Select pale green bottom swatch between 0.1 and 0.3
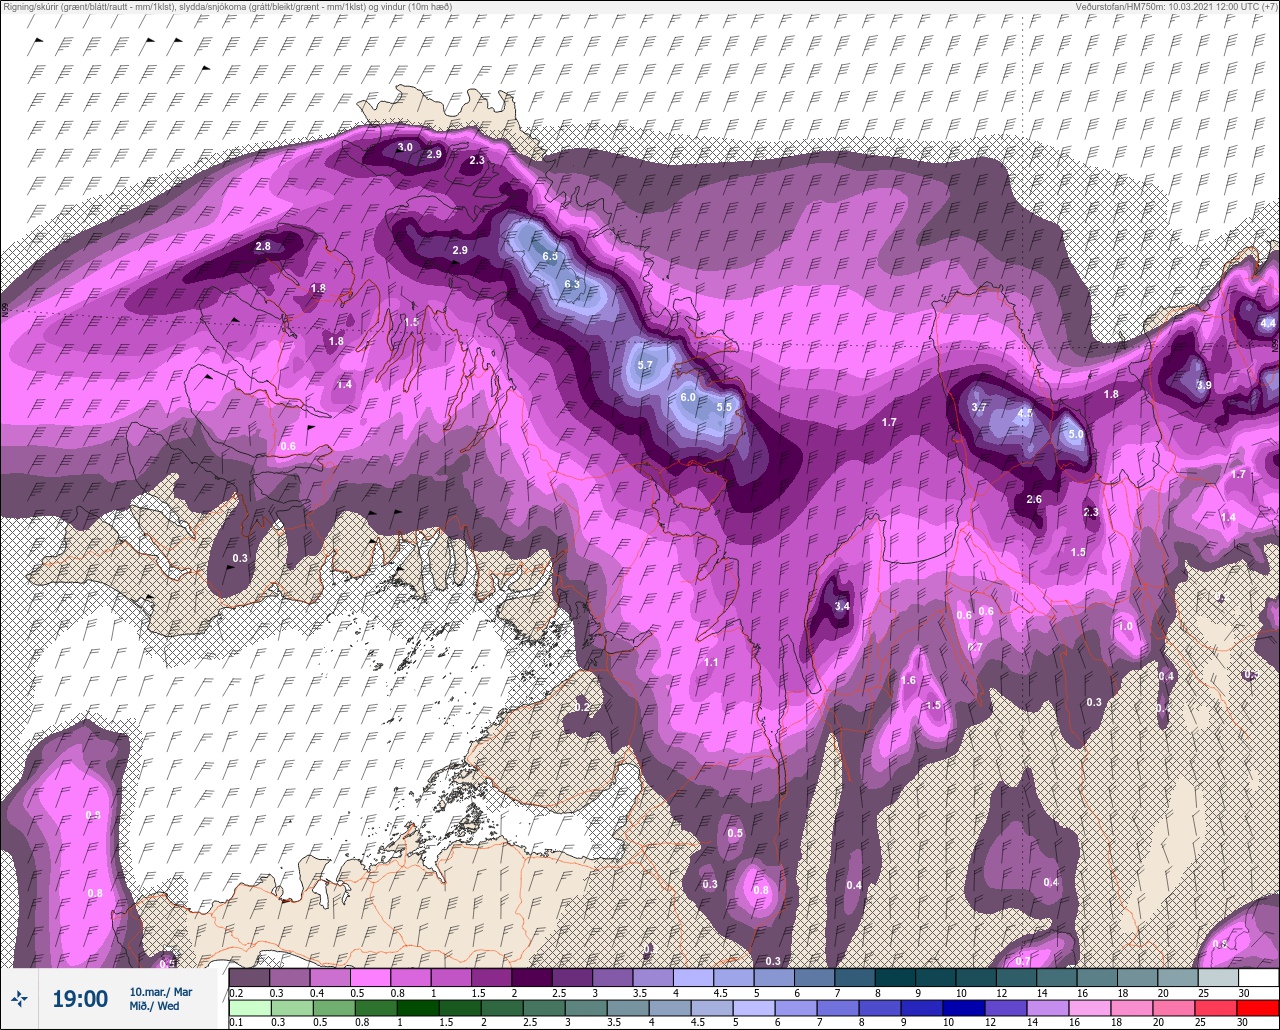1280x1030 pixels. [x=249, y=1008]
